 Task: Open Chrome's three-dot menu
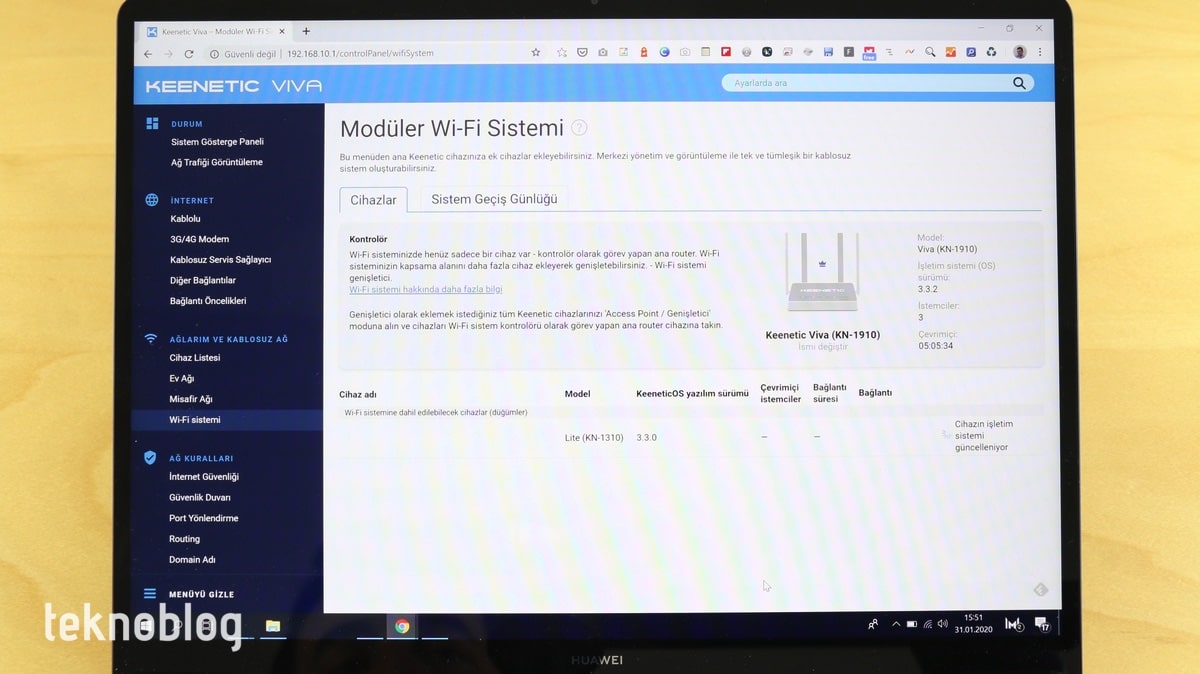(x=1040, y=52)
